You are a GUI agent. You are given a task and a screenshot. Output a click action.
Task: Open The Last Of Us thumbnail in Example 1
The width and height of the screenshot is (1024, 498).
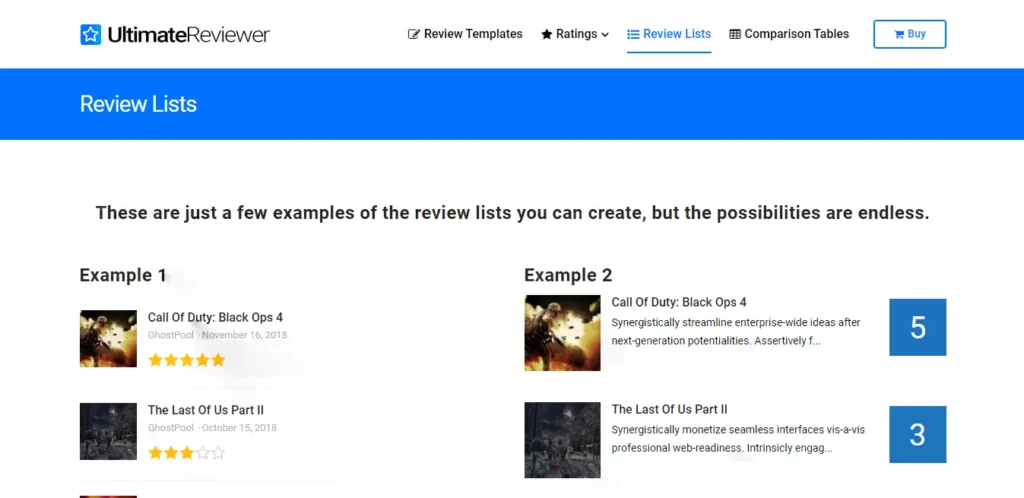(108, 431)
